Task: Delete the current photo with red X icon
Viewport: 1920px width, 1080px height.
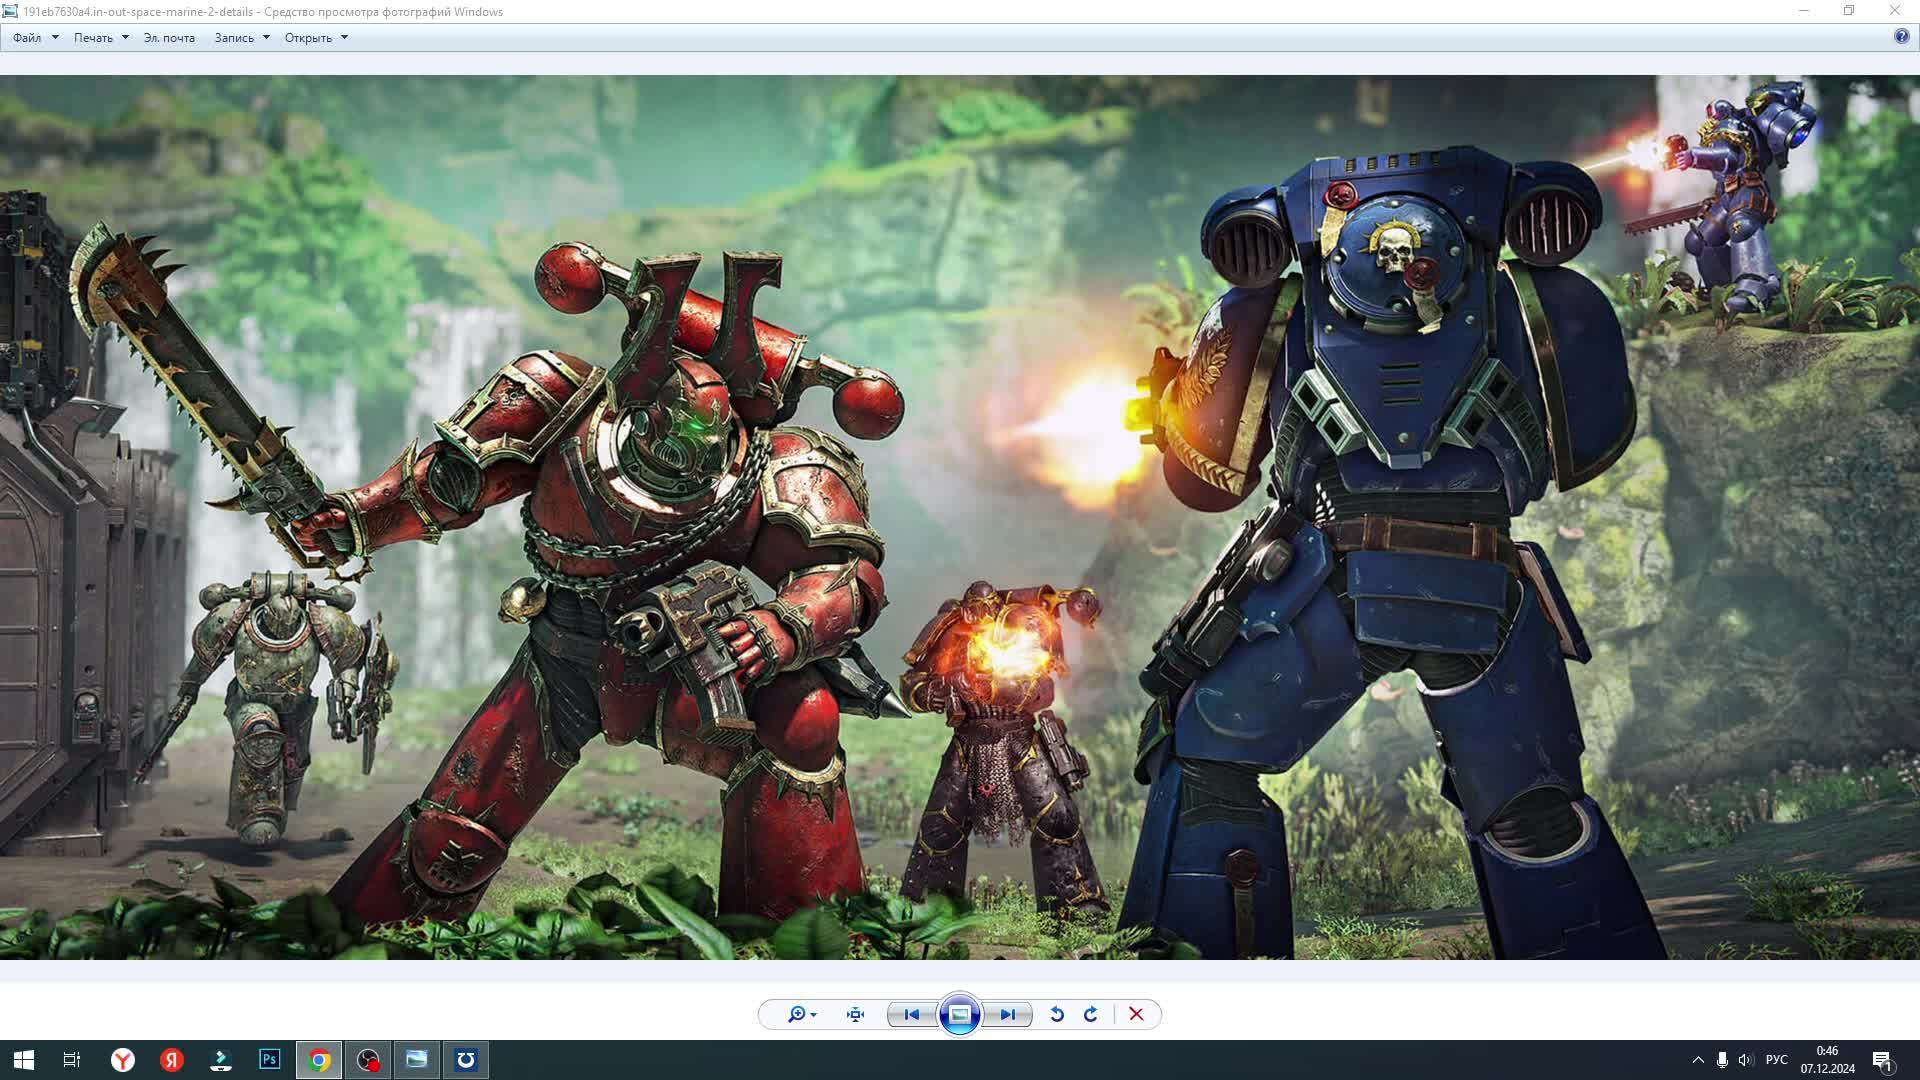Action: [1136, 1014]
